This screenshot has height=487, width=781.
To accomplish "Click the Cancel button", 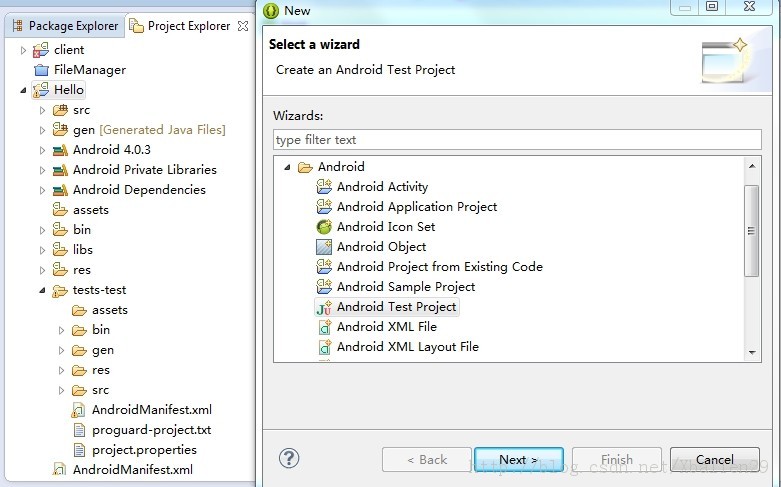I will [715, 459].
